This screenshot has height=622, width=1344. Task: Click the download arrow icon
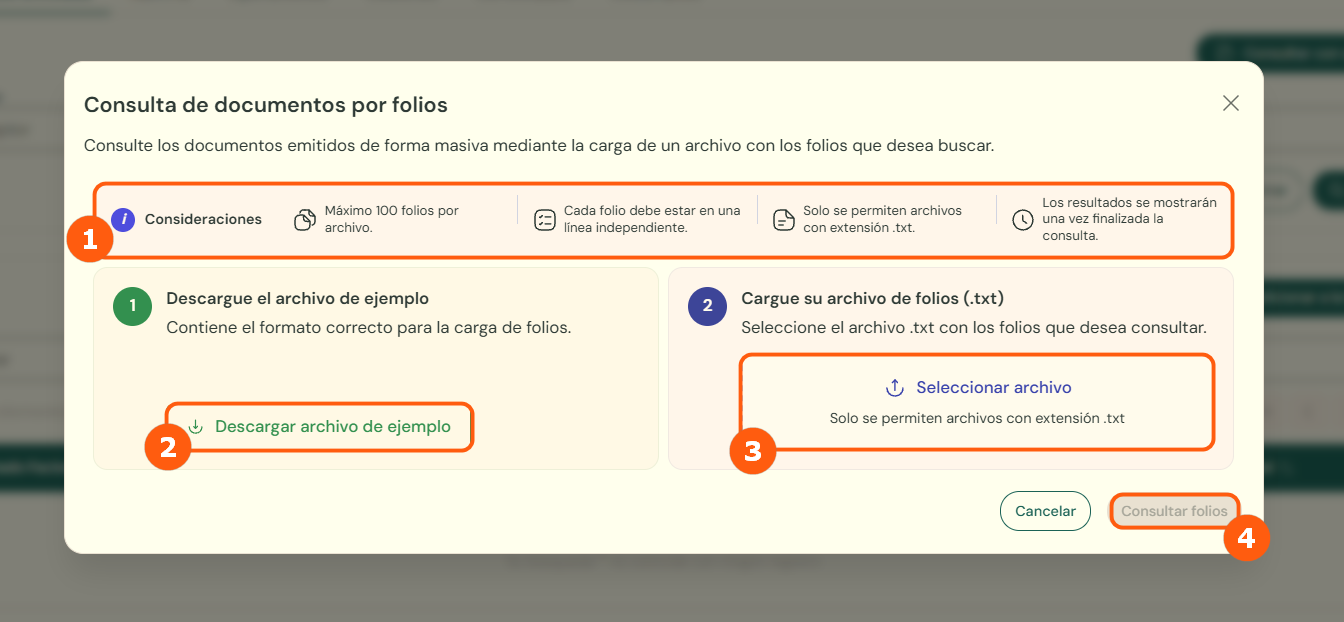tap(196, 427)
